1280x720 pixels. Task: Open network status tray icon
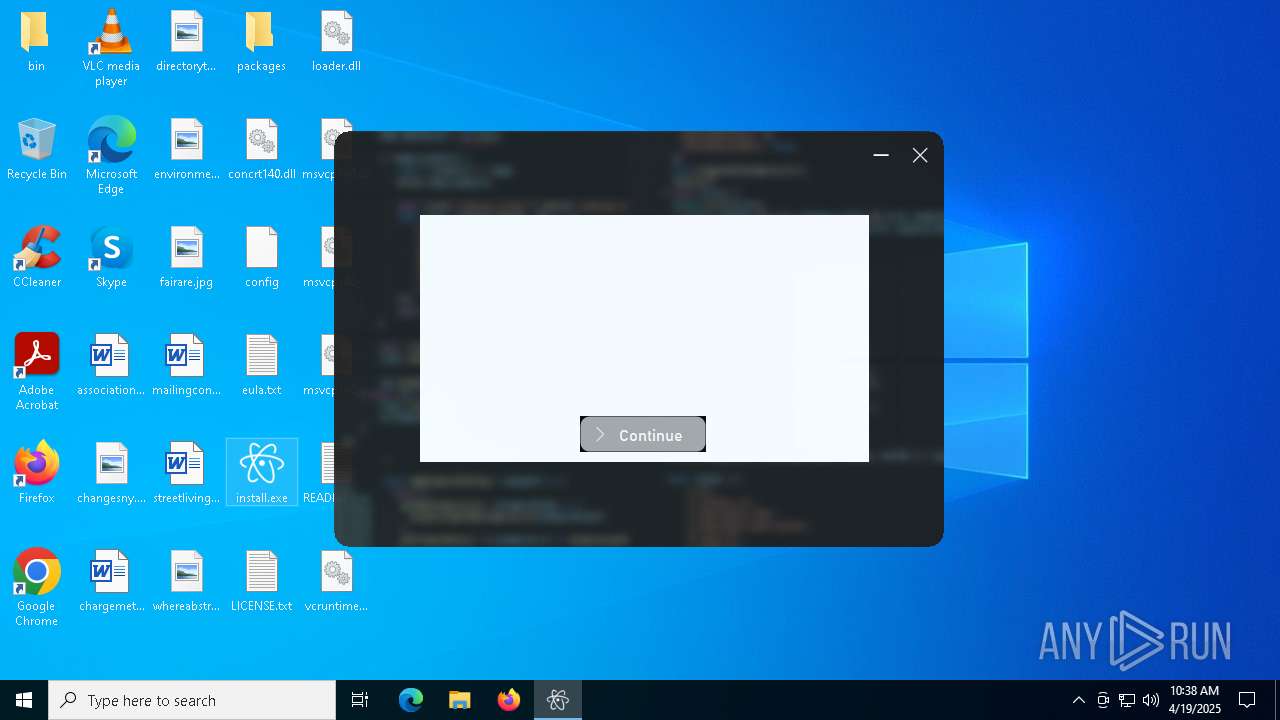click(1127, 700)
